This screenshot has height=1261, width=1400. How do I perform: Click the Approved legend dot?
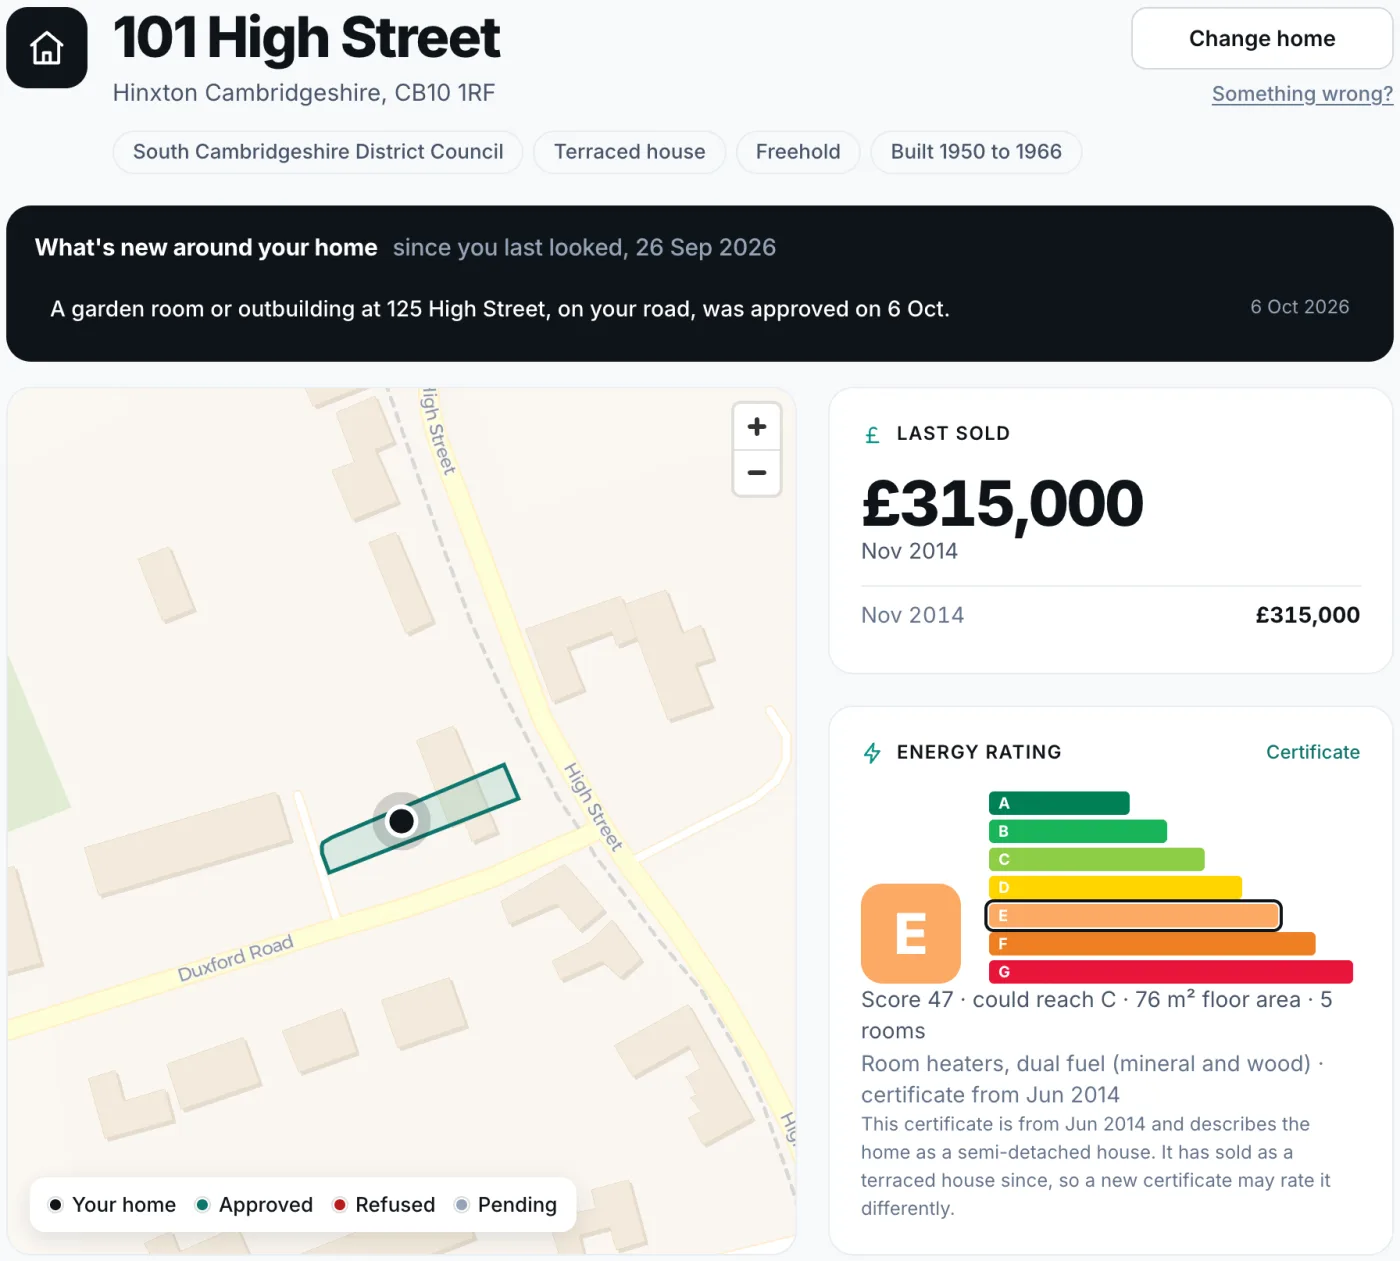coord(203,1205)
